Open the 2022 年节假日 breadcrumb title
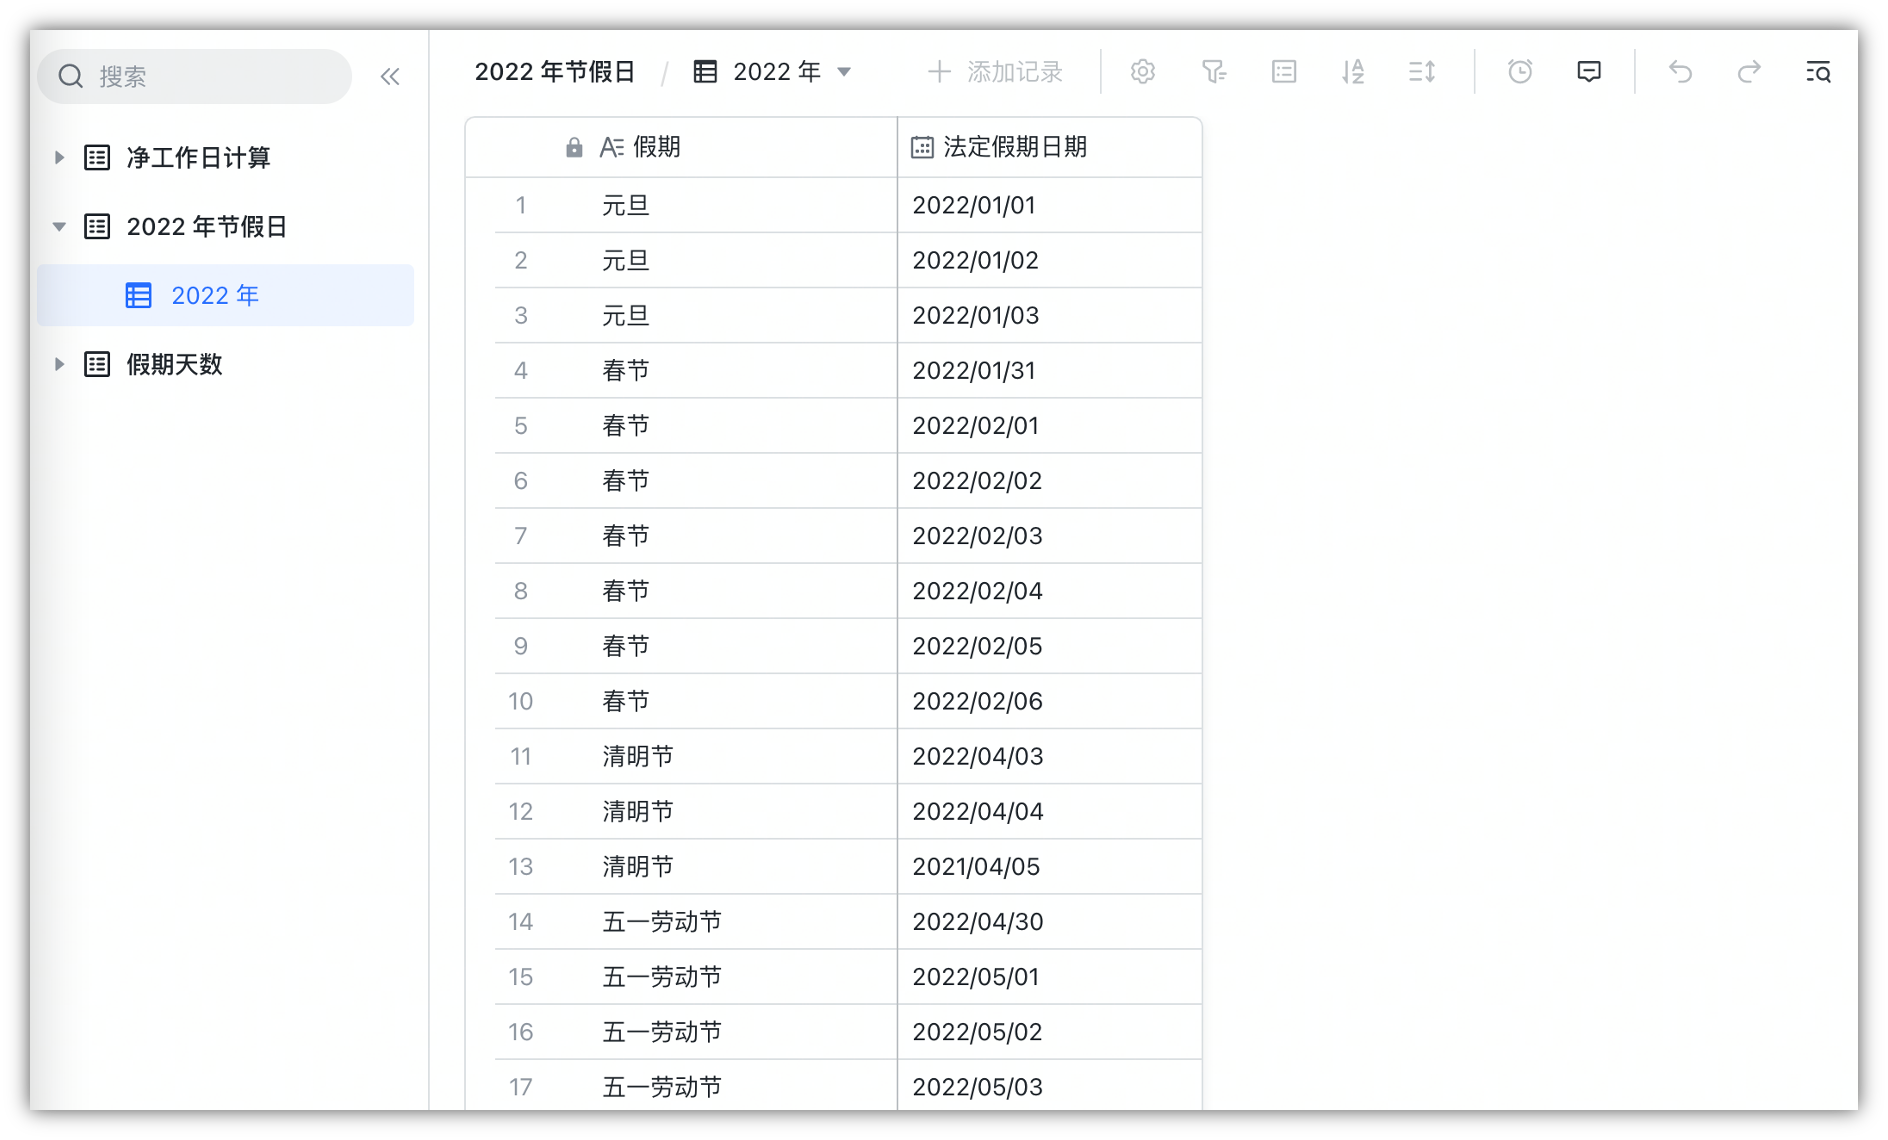The image size is (1888, 1140). click(557, 70)
